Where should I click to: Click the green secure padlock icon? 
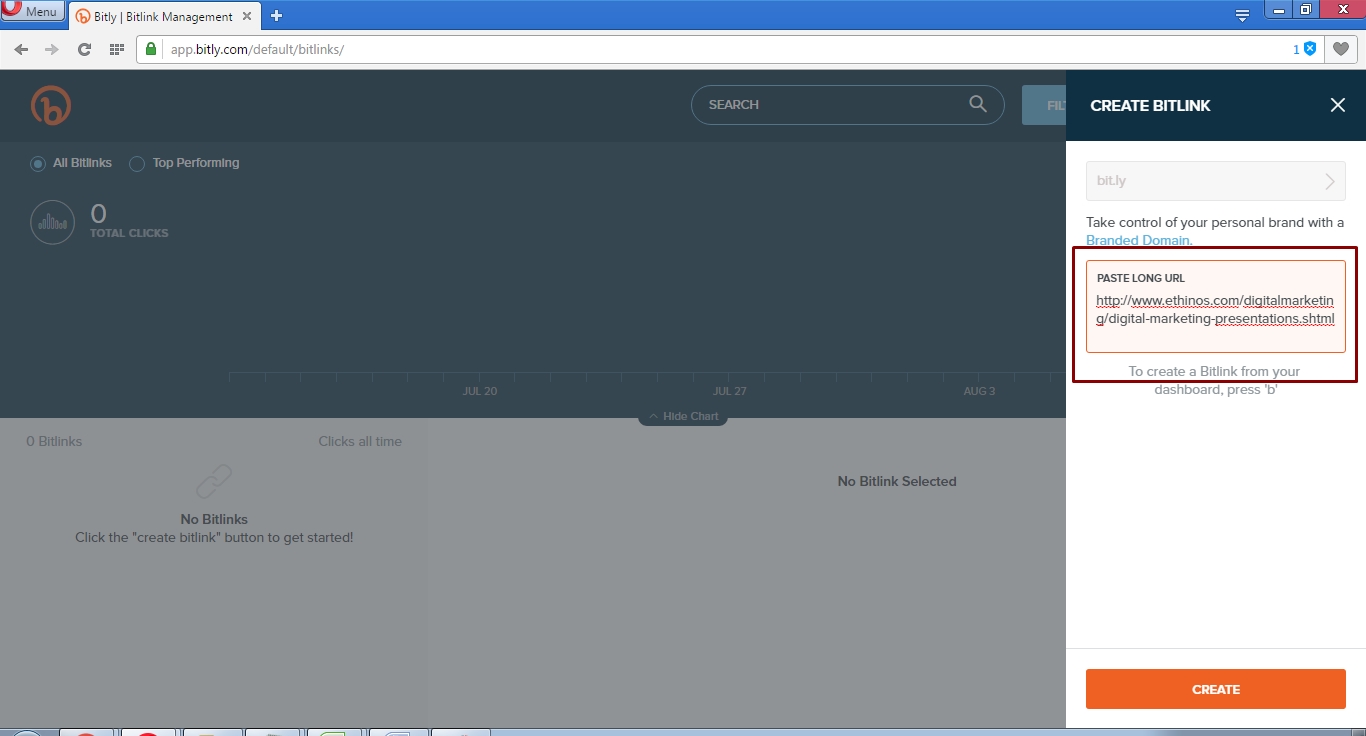151,49
